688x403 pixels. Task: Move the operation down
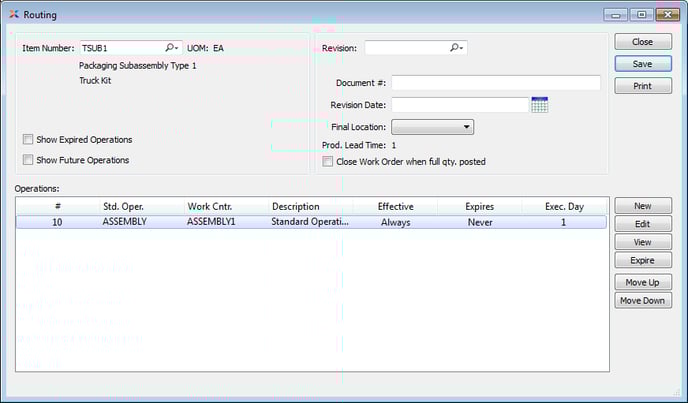[x=642, y=301]
